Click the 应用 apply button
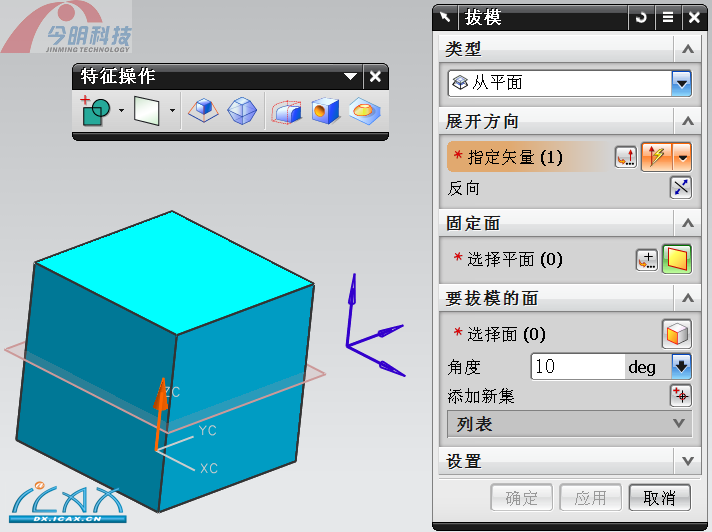Screen dimensions: 712x532 pos(590,498)
